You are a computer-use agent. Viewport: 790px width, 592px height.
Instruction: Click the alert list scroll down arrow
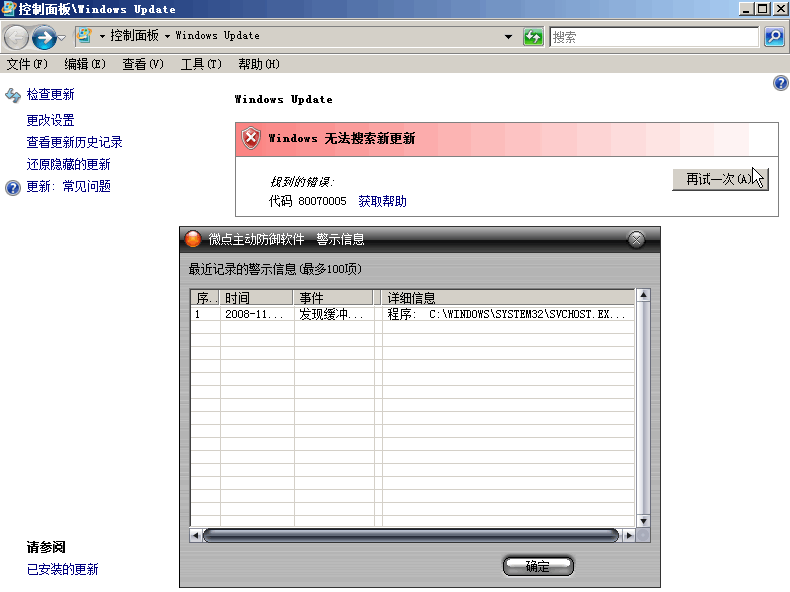click(643, 521)
